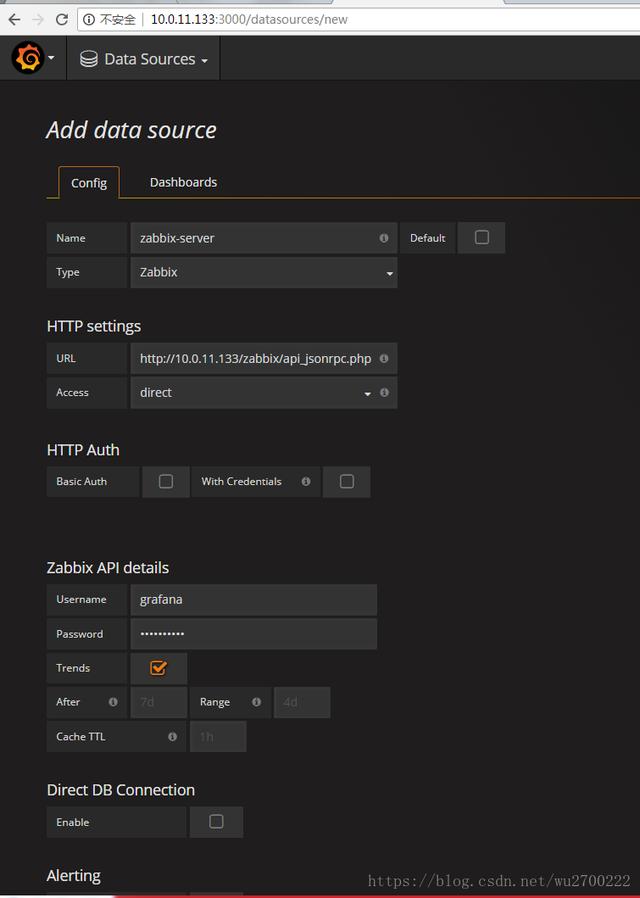Screen dimensions: 640x898
Task: Click the HTTP settings heading
Action: (x=94, y=326)
